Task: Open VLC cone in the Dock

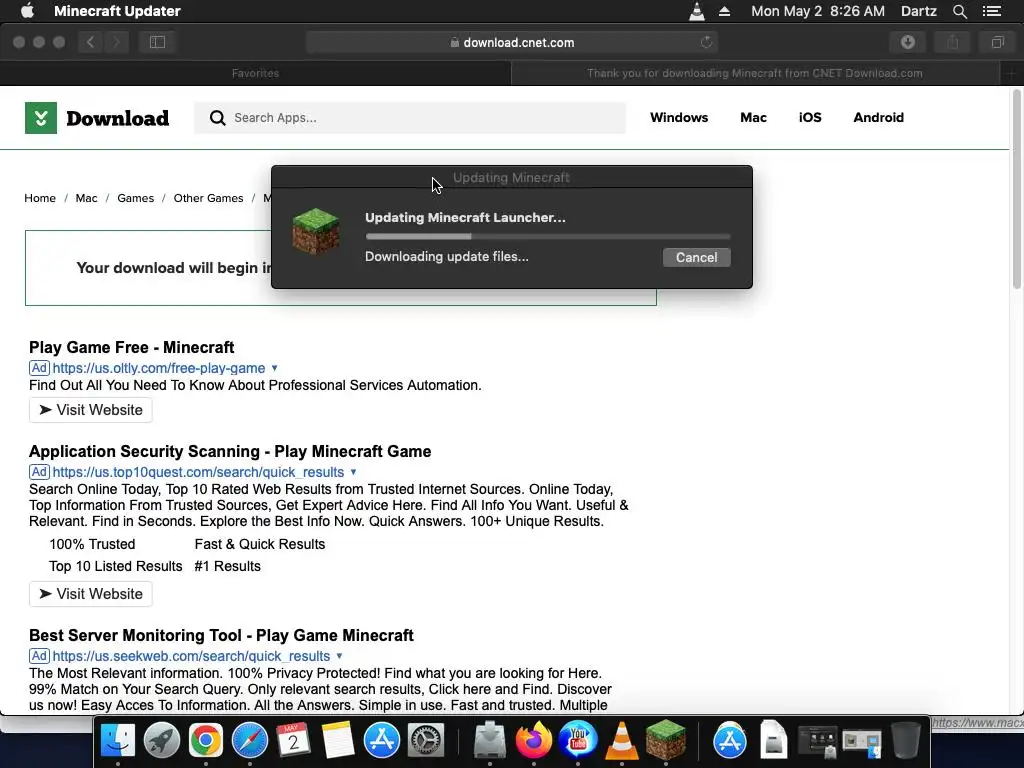Action: pos(622,741)
